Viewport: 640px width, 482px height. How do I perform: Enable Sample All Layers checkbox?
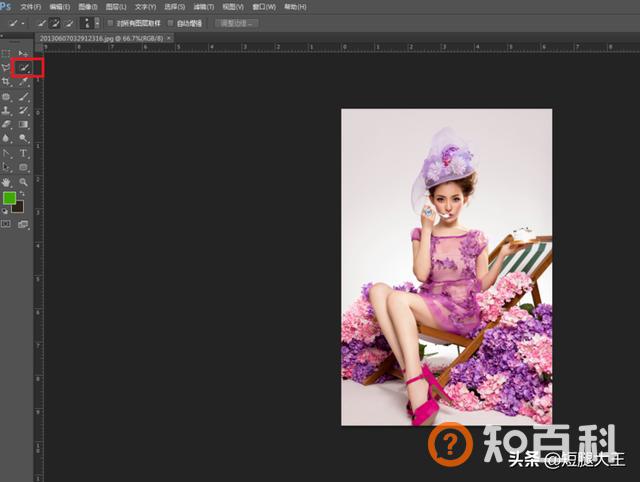[x=110, y=23]
